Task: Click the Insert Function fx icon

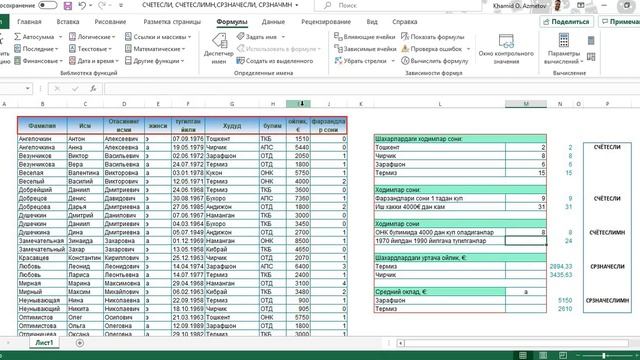Action: (93, 88)
